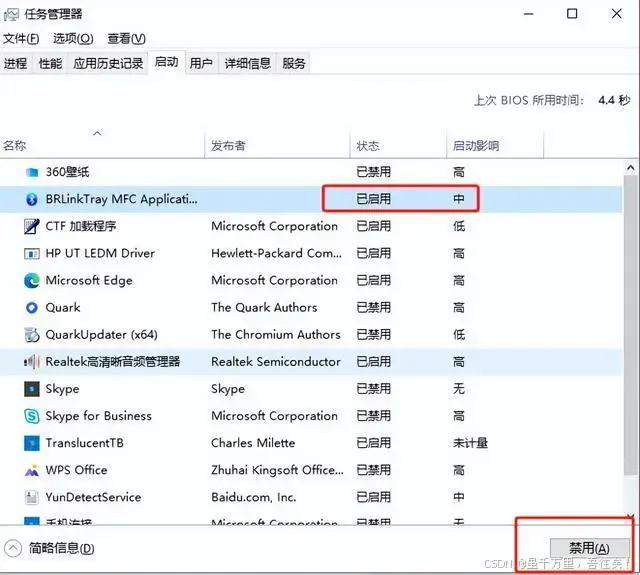Click the Quark browser icon
The width and height of the screenshot is (640, 575).
pyautogui.click(x=32, y=308)
